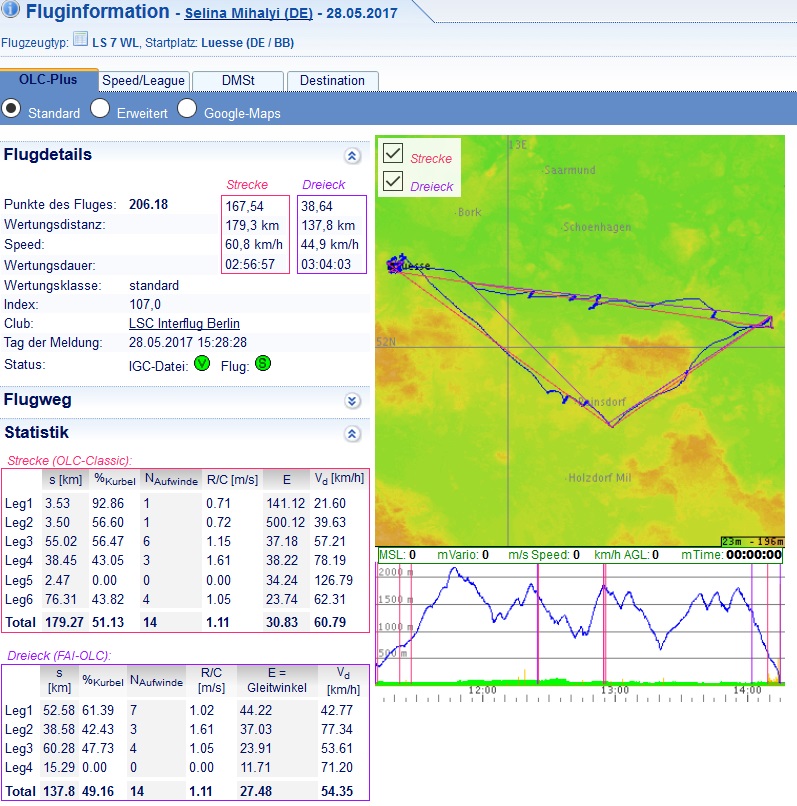Open the DMSt tab

[x=236, y=81]
